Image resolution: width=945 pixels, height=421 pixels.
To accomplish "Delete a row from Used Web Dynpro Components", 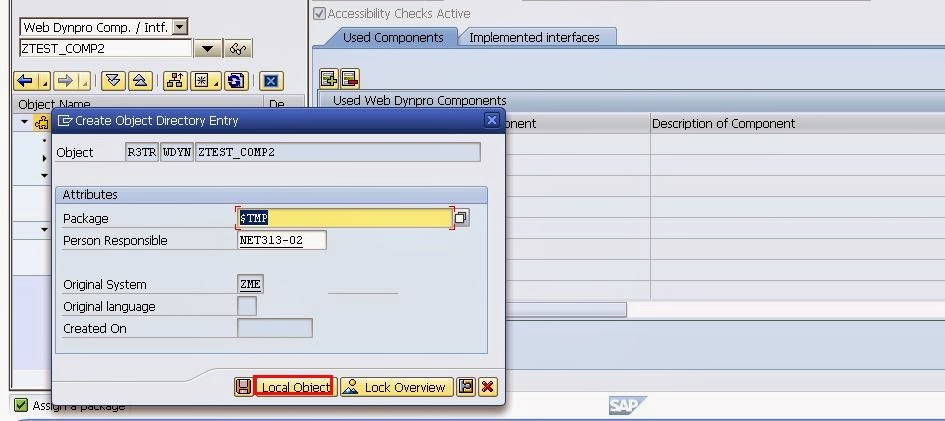I will pos(350,78).
